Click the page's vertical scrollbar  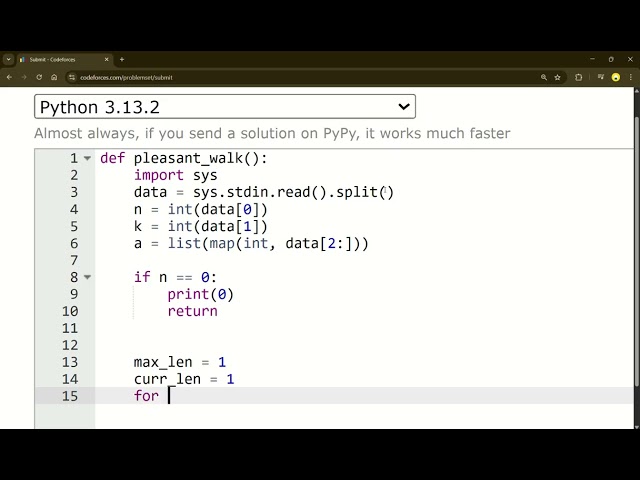click(636, 250)
